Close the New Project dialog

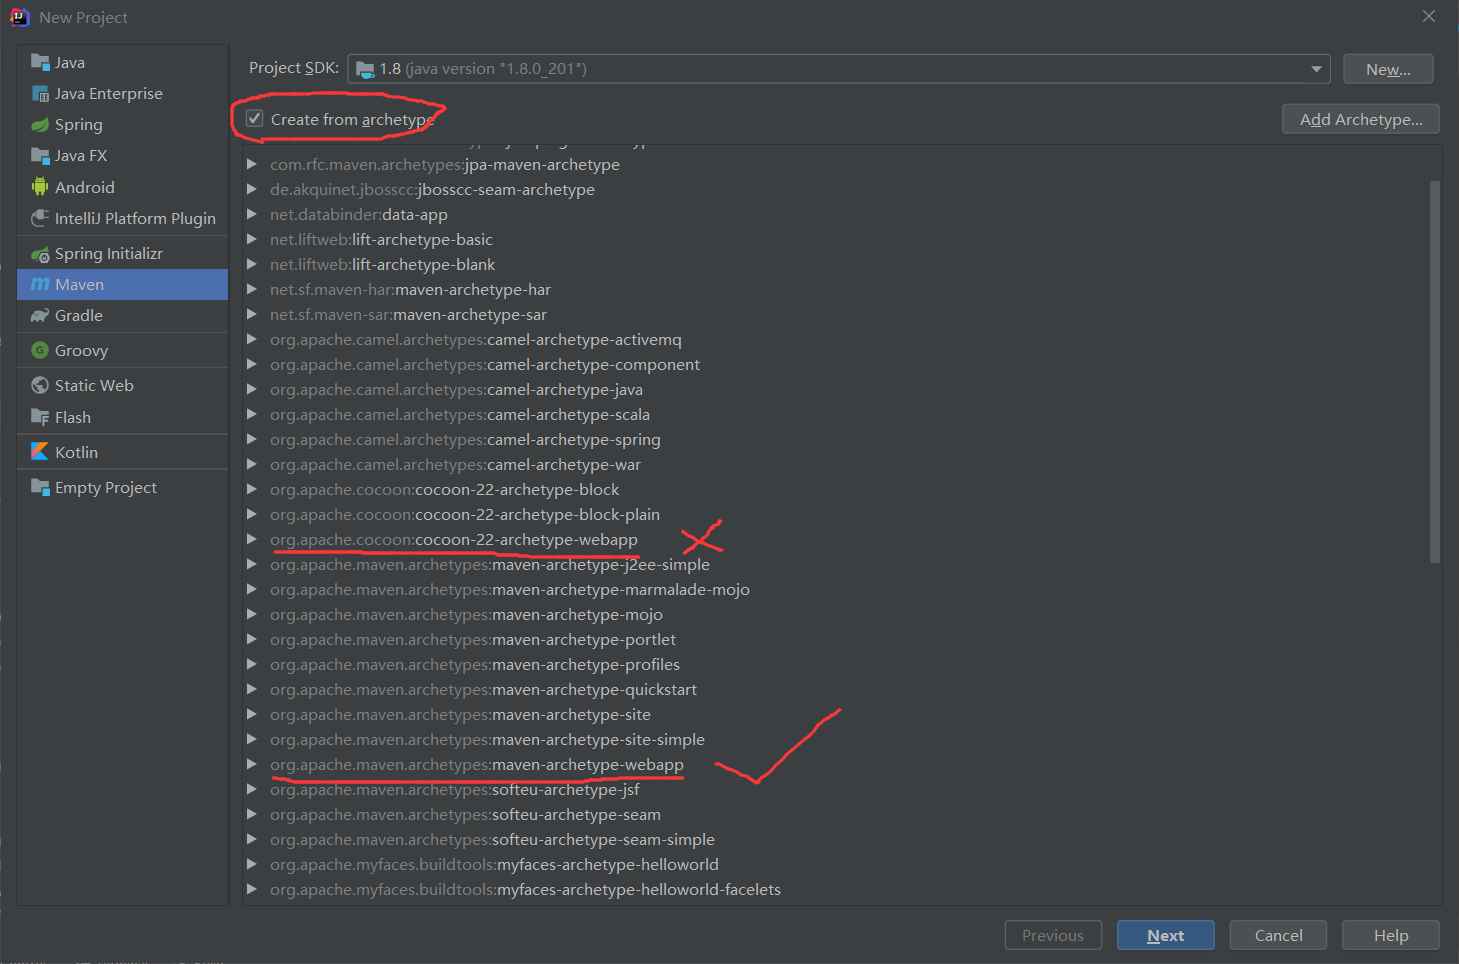pos(1429,16)
